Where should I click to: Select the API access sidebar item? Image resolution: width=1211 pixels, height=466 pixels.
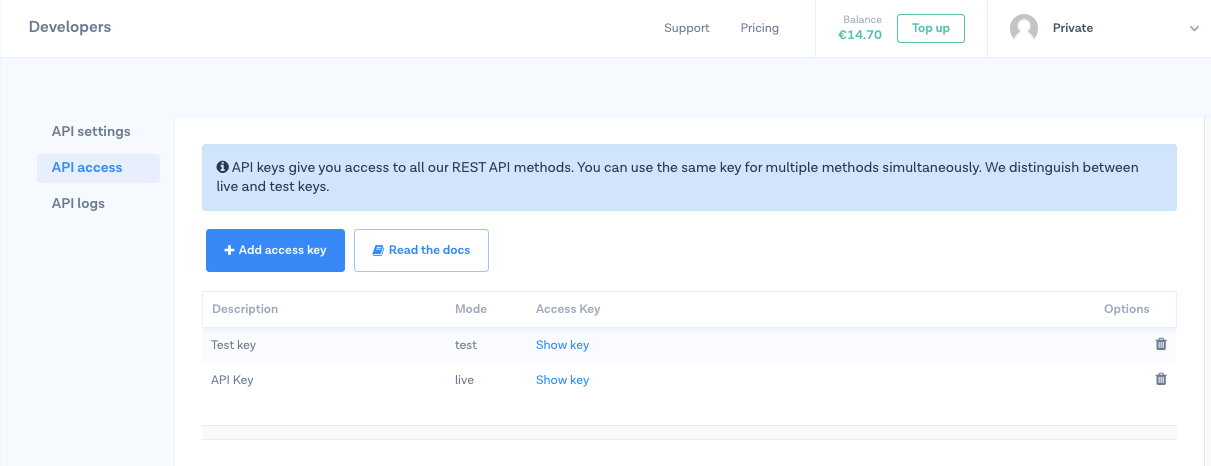pos(87,167)
